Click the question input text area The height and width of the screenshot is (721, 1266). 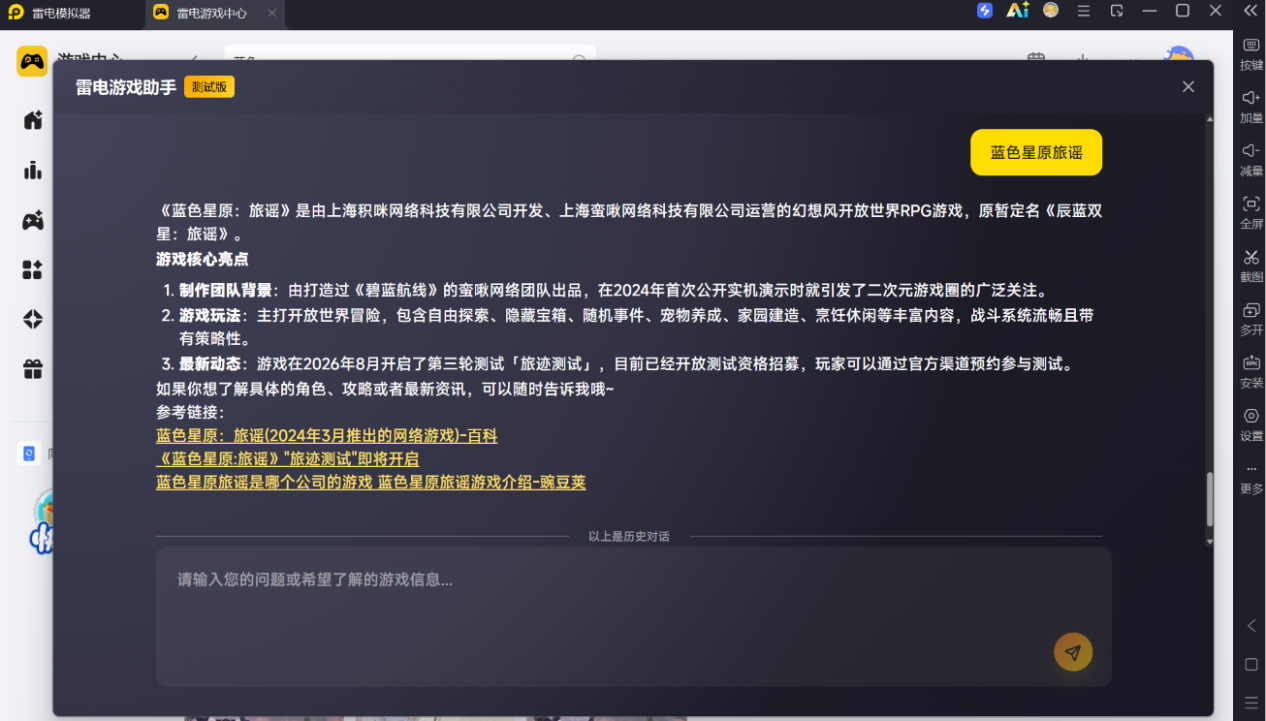(x=634, y=616)
